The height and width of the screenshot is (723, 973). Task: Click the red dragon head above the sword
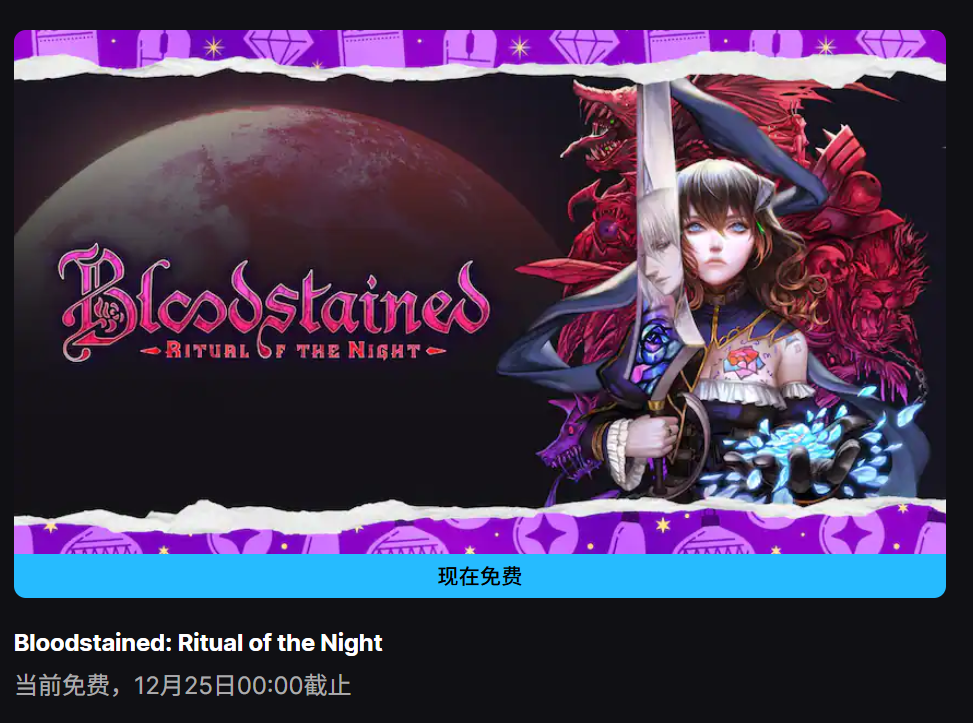point(602,127)
